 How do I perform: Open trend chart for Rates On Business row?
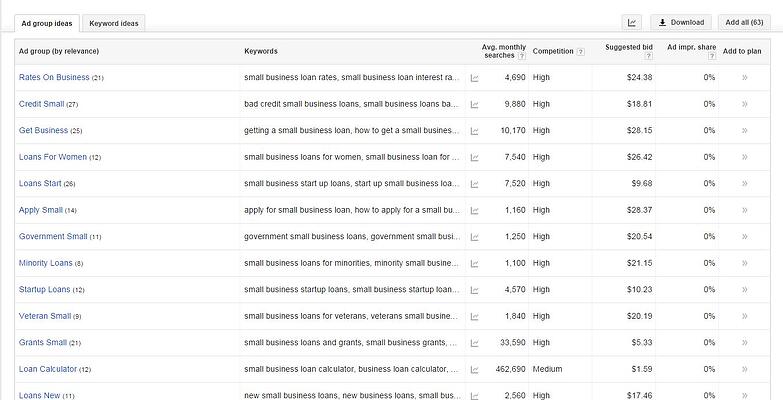(474, 78)
